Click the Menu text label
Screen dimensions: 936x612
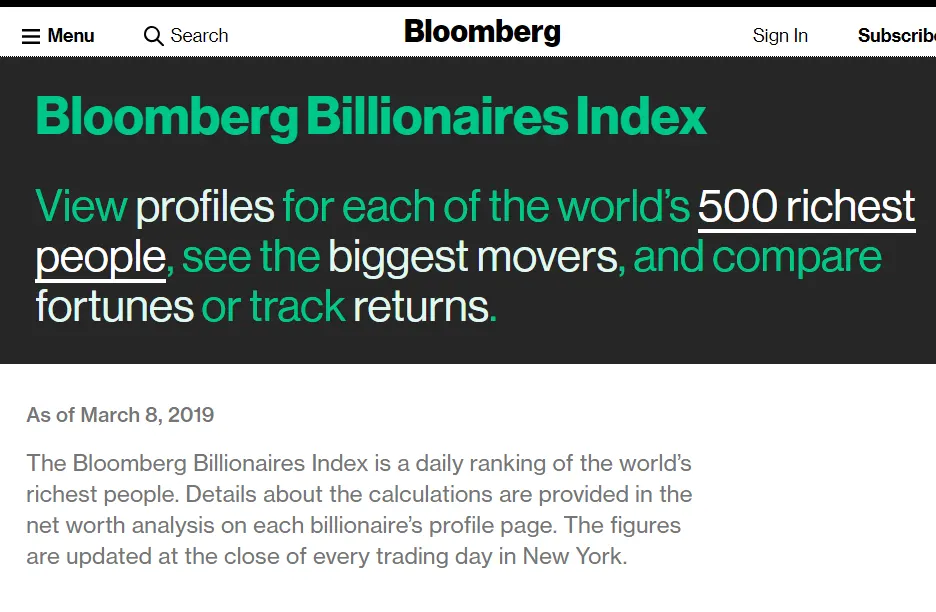tap(71, 36)
